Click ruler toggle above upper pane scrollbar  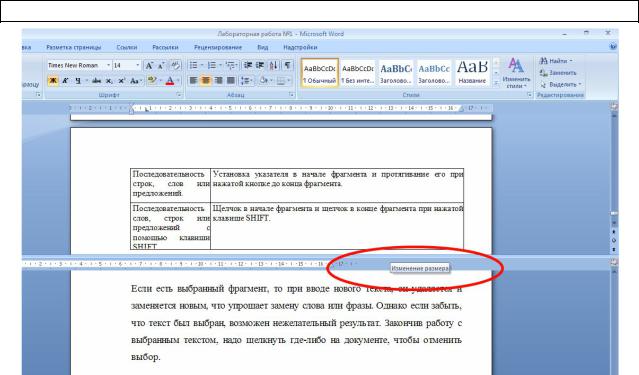coord(614,107)
